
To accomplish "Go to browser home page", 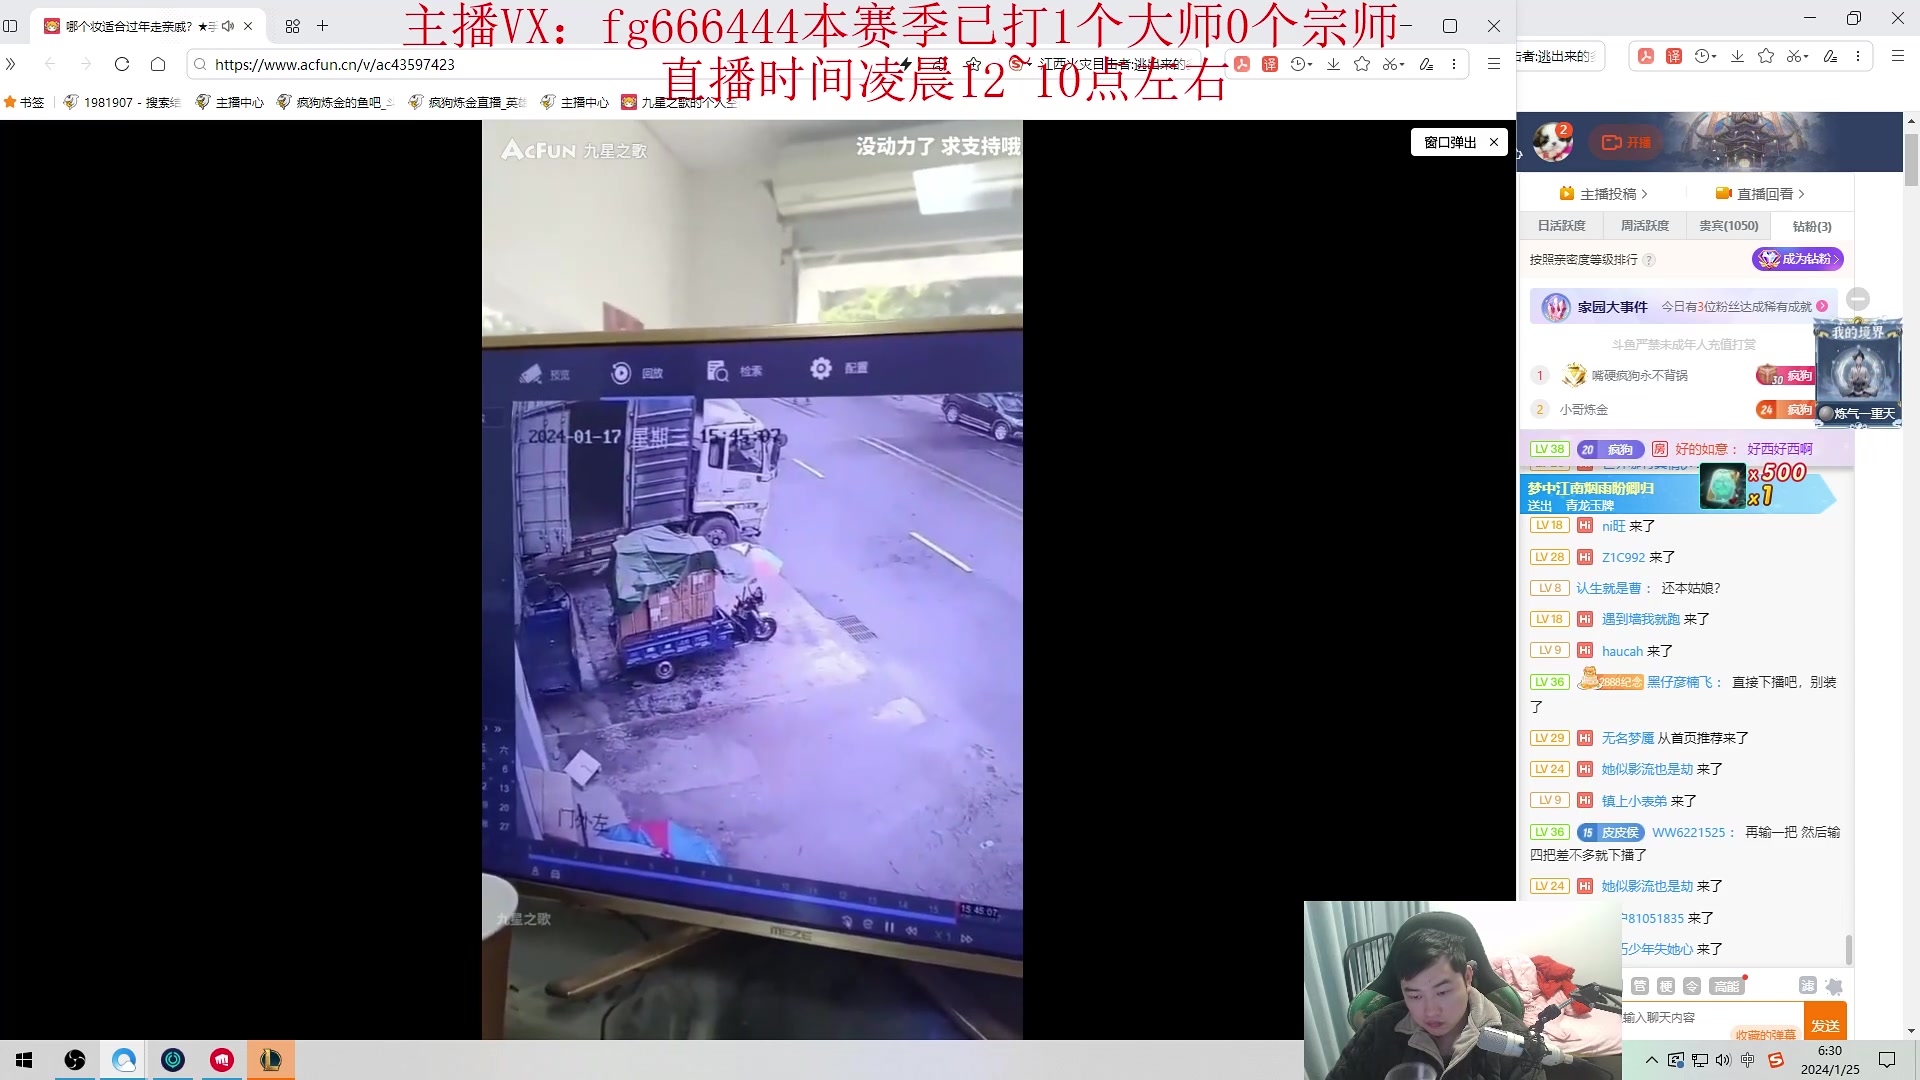I will pyautogui.click(x=158, y=64).
